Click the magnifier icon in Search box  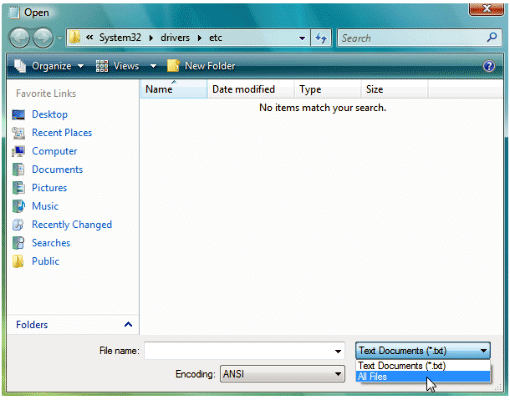(x=492, y=37)
